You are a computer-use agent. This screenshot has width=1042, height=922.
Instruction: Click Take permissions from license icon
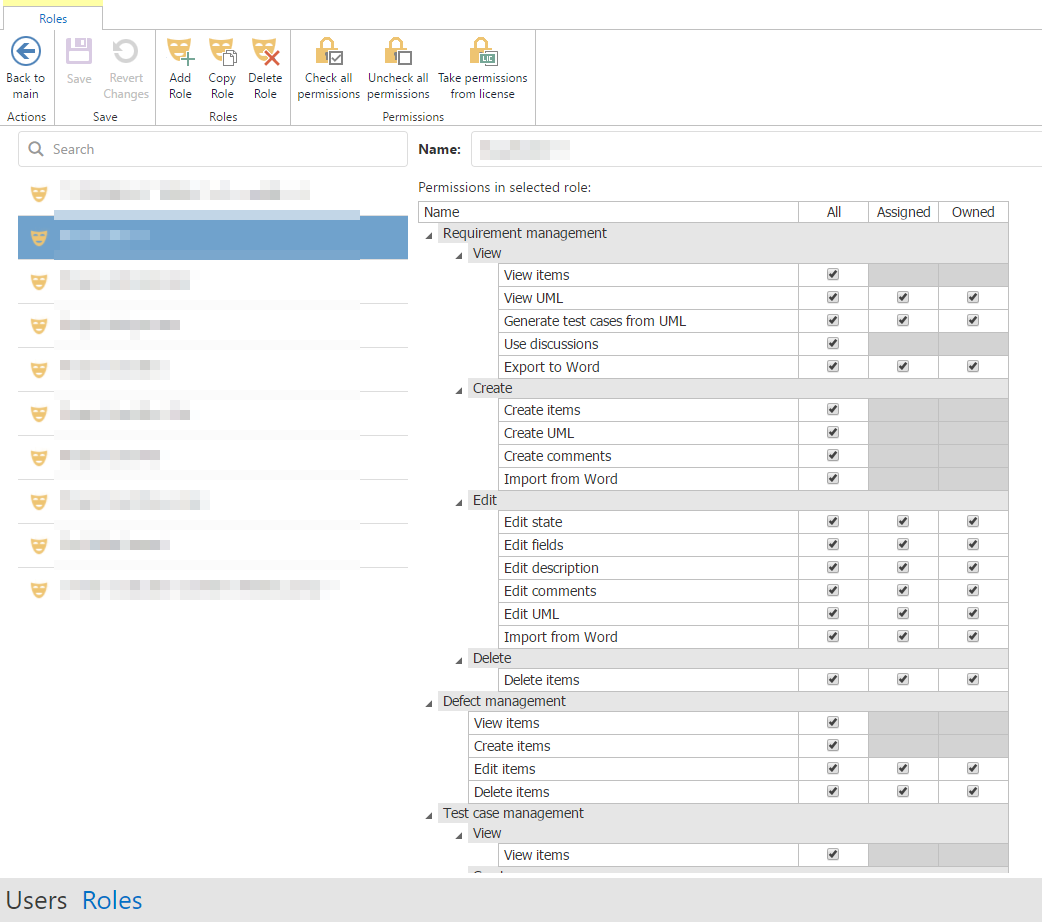482,52
